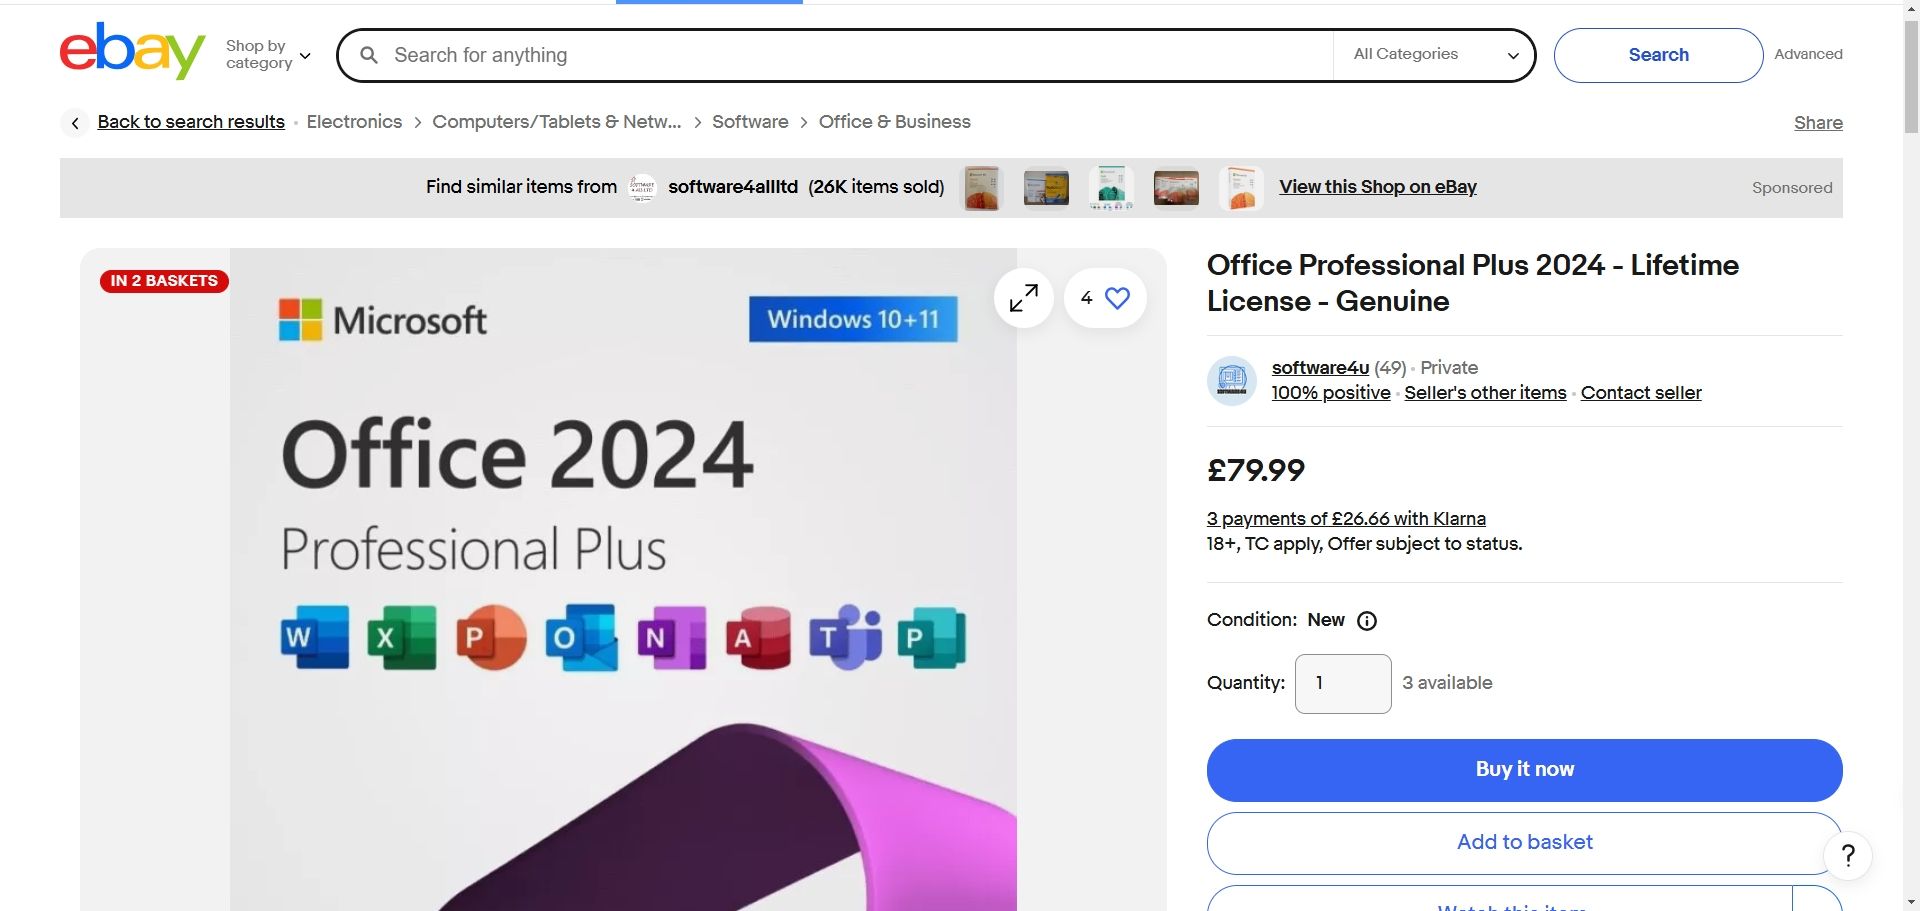
Task: Open the Electronics breadcrumb
Action: pyautogui.click(x=354, y=122)
